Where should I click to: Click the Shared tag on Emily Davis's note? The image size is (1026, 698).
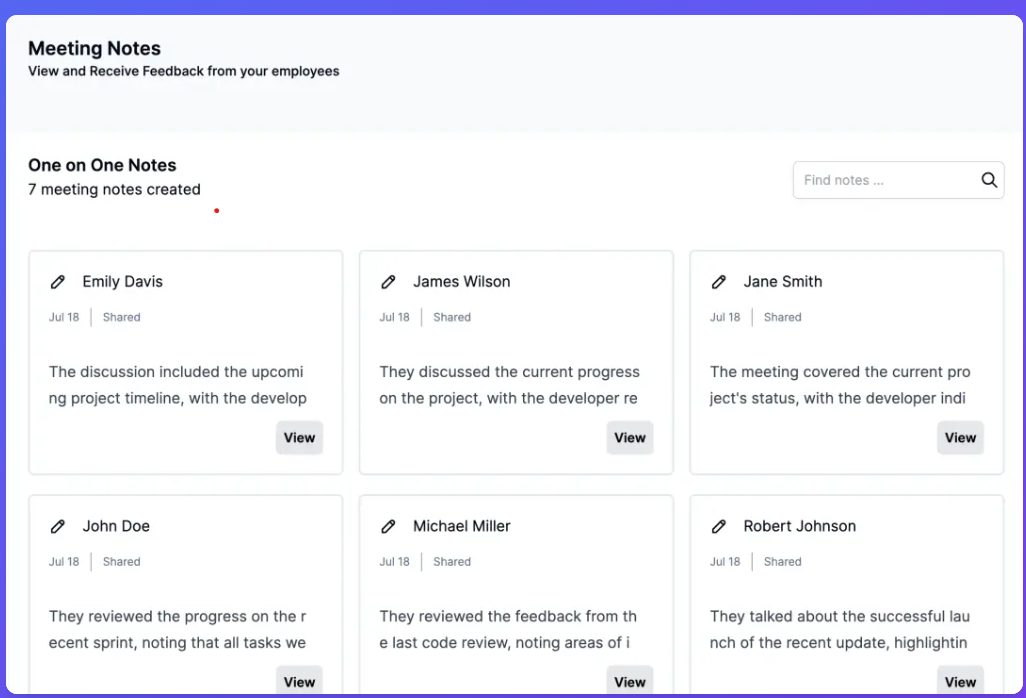coord(120,317)
